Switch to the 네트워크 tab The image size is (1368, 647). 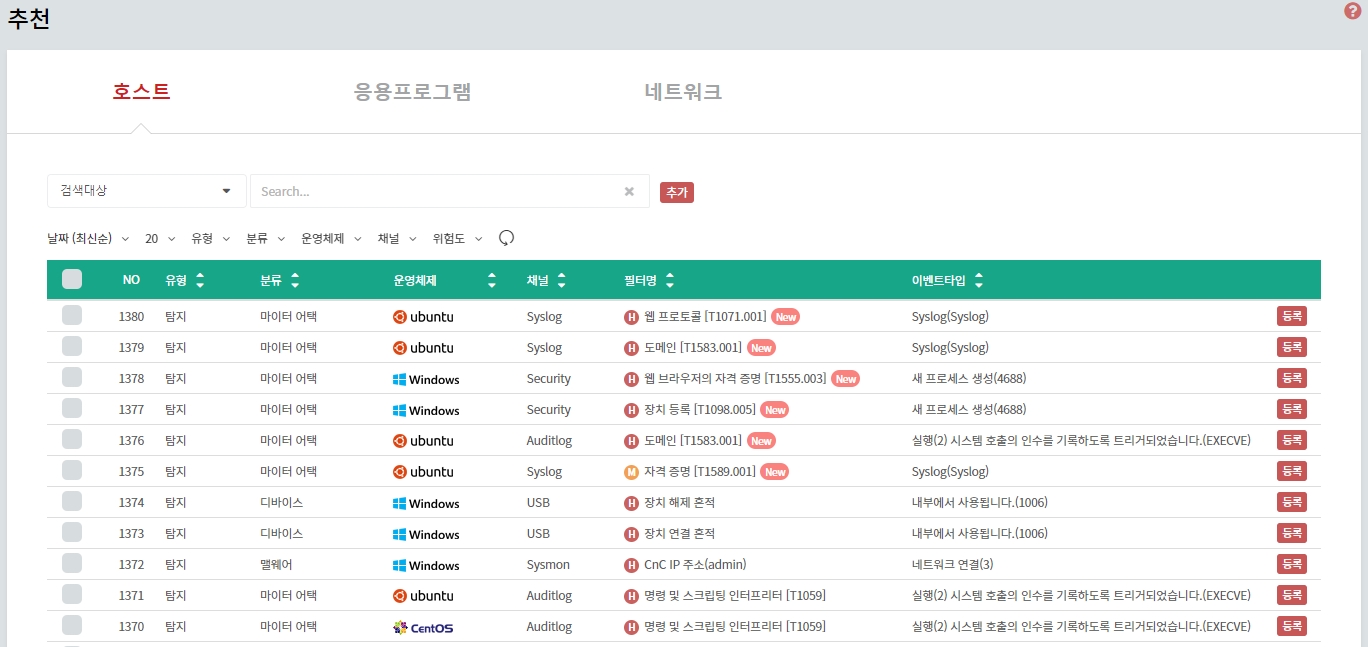tap(683, 92)
